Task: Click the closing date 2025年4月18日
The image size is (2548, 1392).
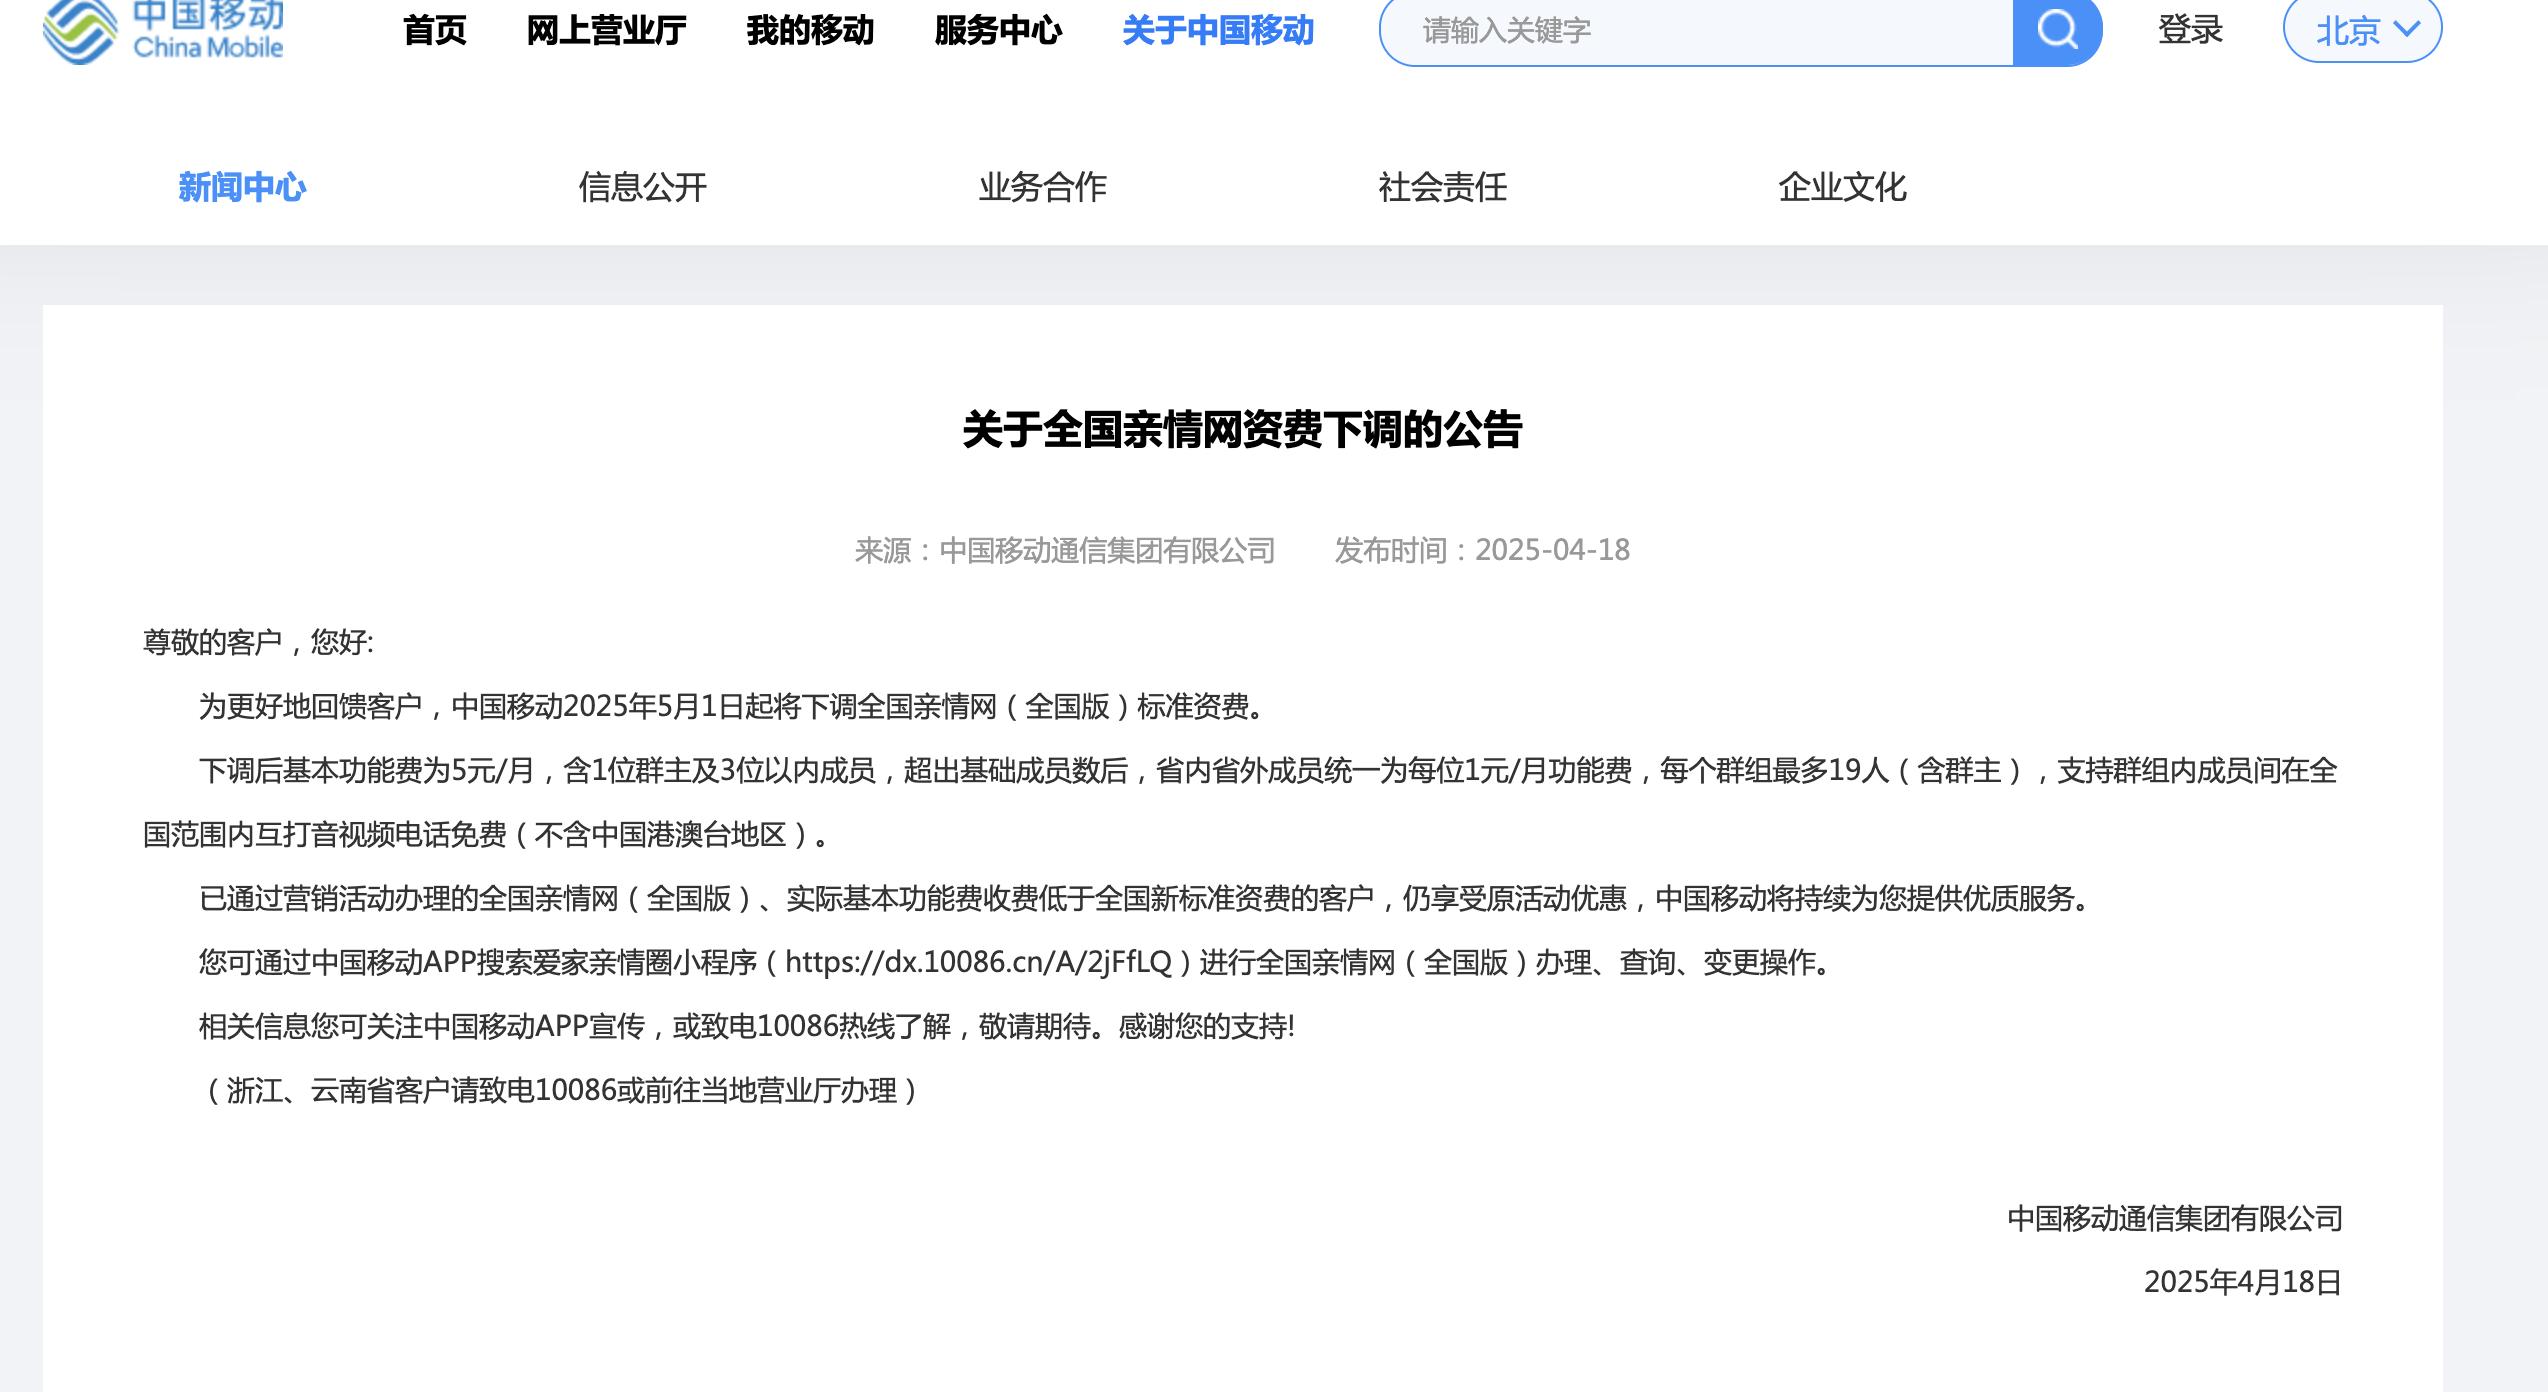Action: (2243, 1282)
